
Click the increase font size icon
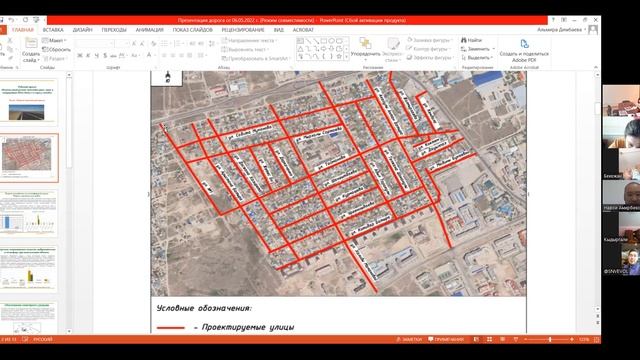134,43
